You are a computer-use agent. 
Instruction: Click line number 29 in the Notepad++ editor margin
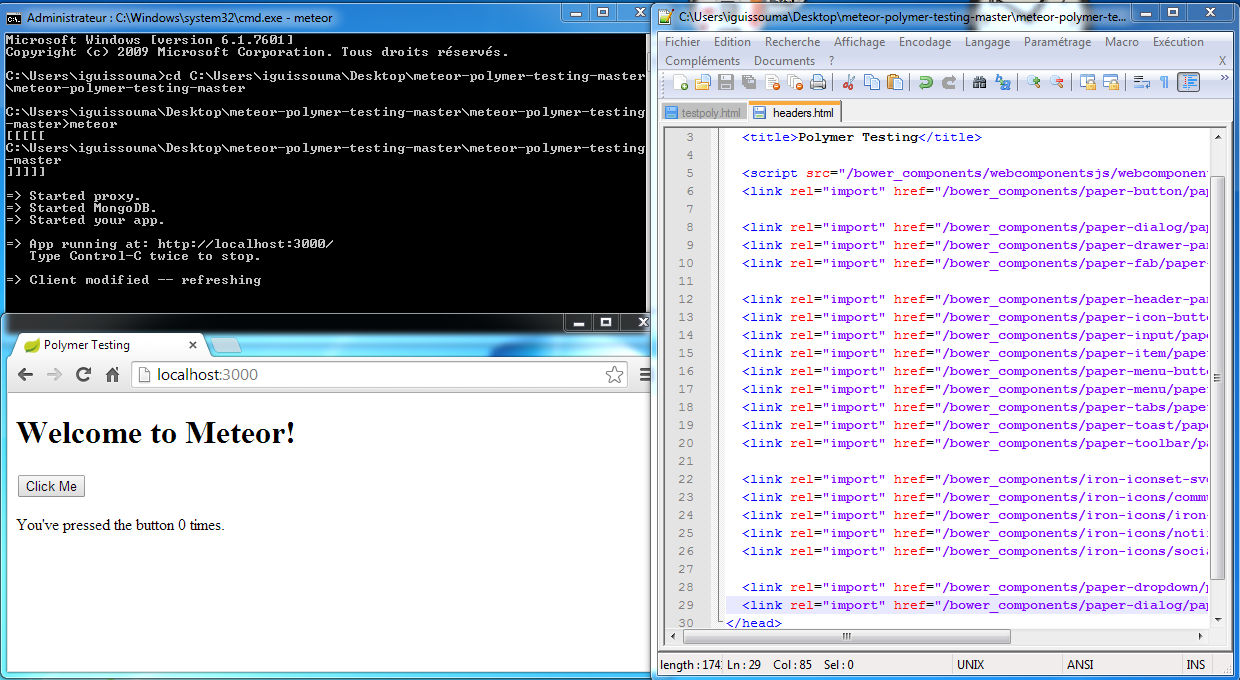pos(685,605)
